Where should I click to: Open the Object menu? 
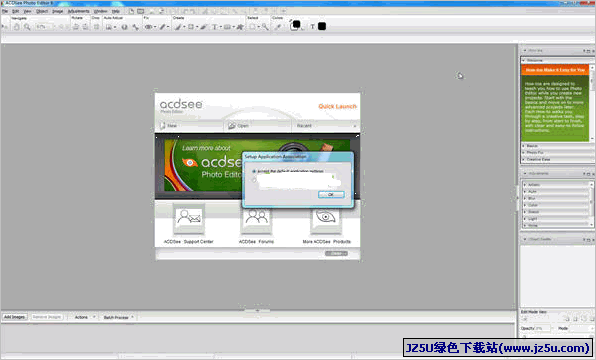point(42,11)
